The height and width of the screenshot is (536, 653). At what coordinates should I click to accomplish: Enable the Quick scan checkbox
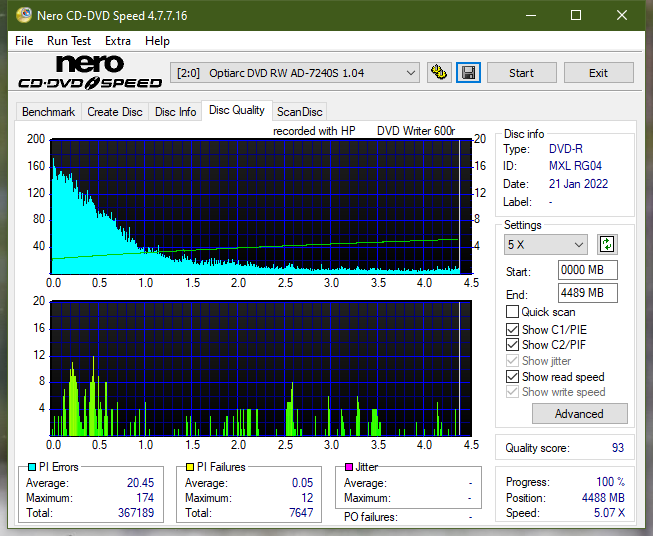(512, 312)
